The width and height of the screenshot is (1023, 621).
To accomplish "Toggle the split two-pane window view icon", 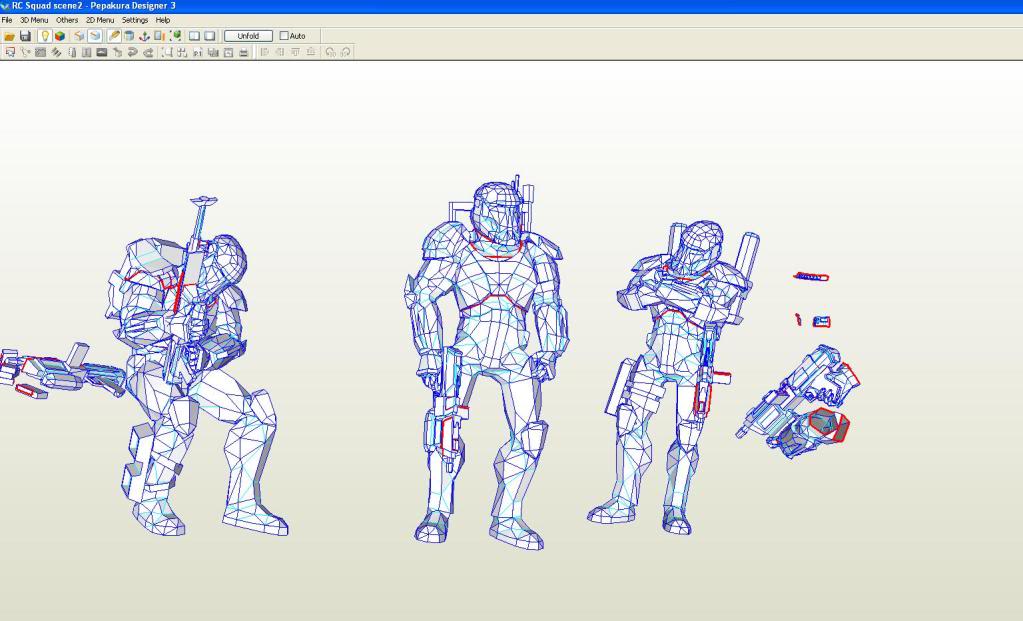I will pos(195,36).
